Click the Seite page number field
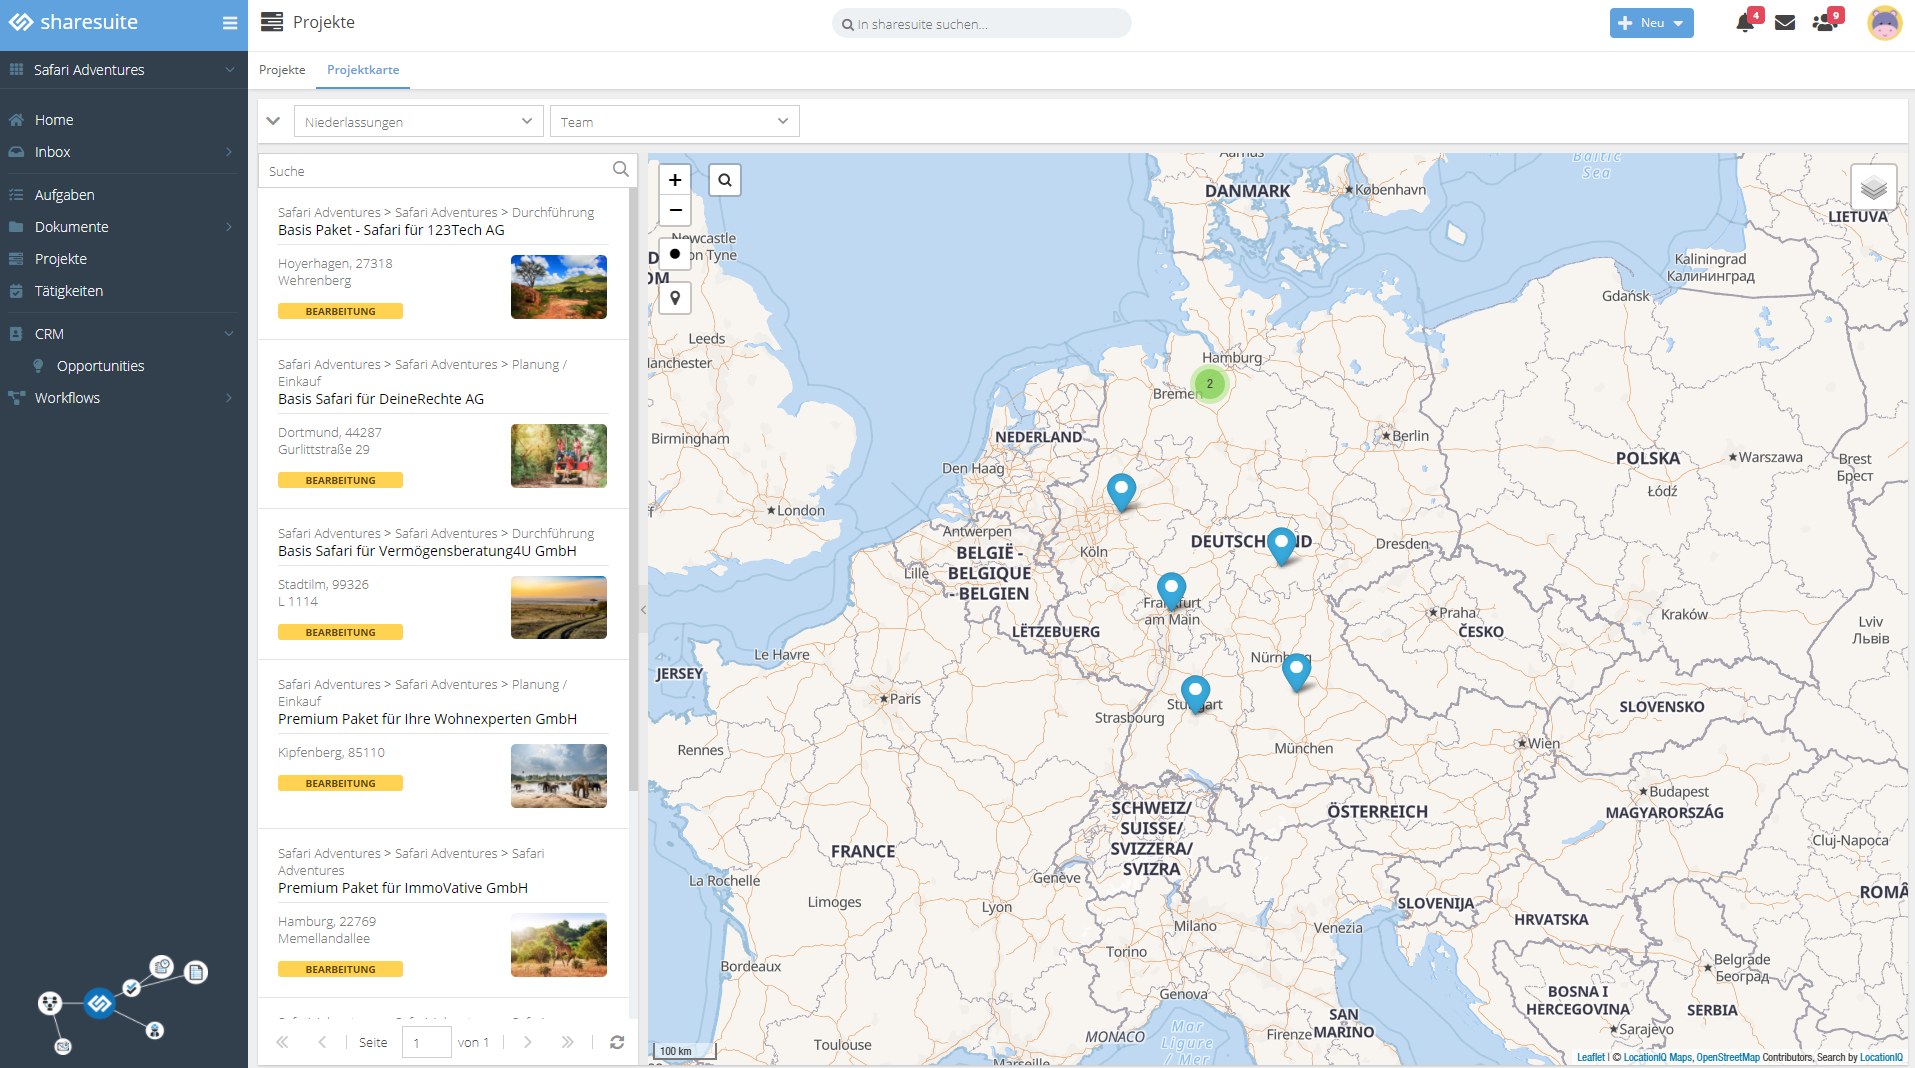 point(426,1042)
